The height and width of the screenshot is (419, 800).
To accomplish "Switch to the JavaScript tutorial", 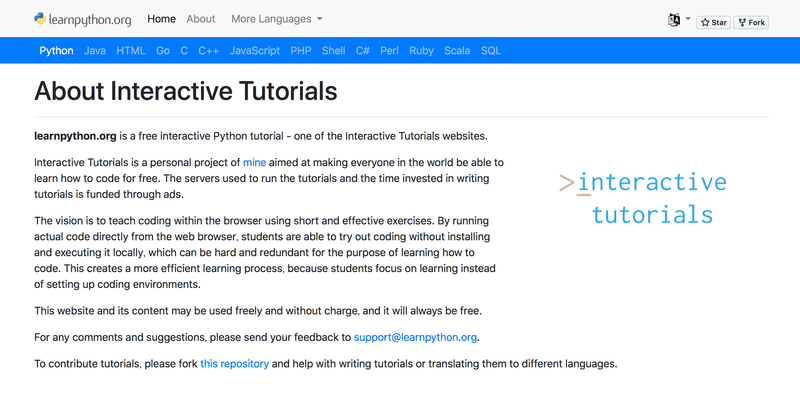I will (255, 51).
